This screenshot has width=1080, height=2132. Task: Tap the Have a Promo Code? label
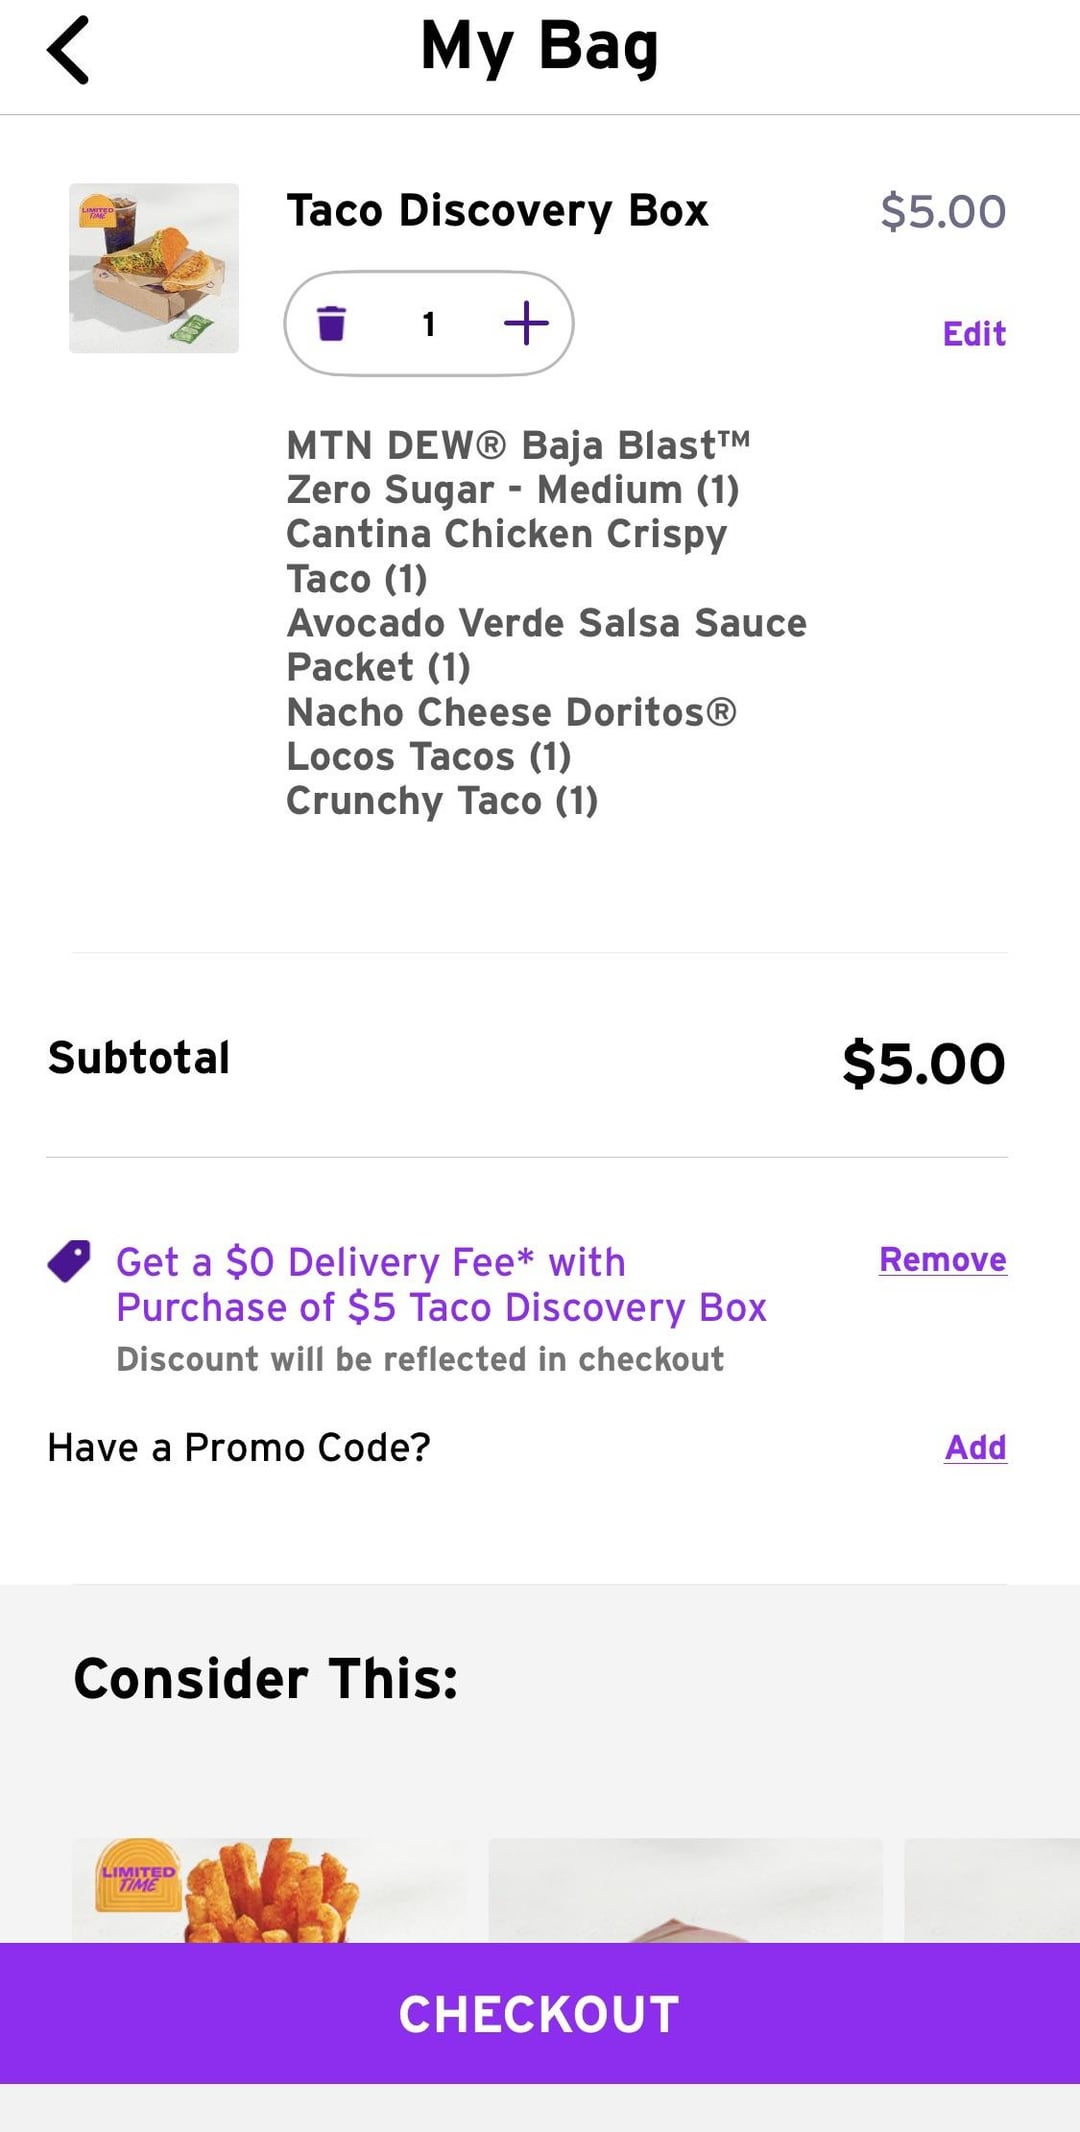[x=239, y=1447]
